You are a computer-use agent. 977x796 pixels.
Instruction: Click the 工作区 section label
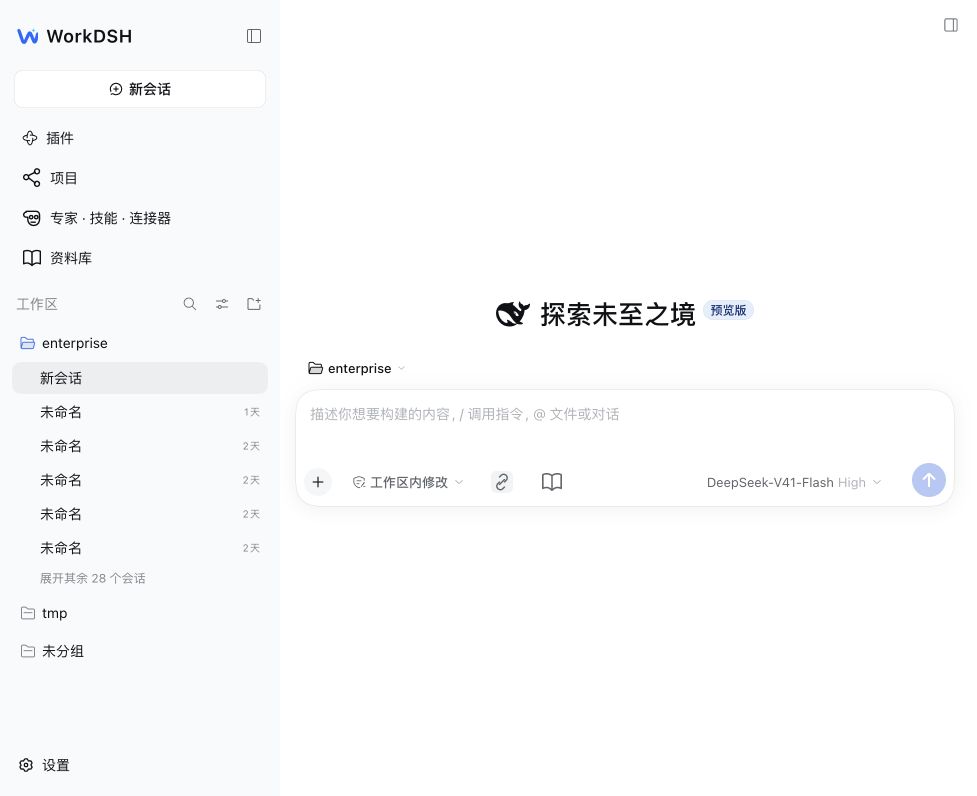click(x=37, y=304)
